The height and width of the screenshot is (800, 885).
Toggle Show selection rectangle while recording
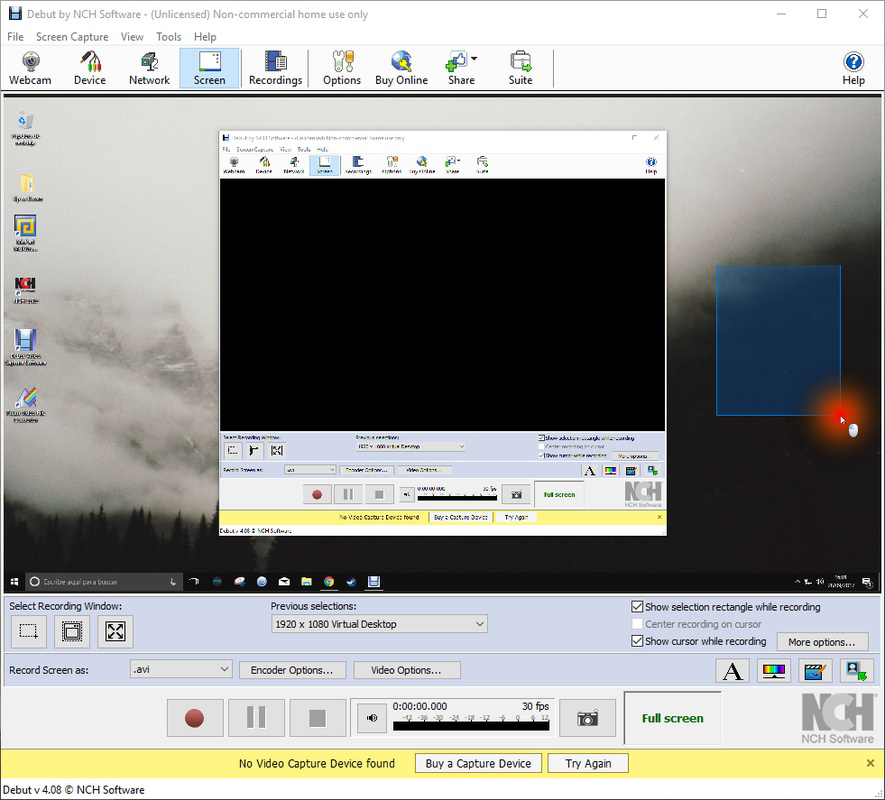637,607
